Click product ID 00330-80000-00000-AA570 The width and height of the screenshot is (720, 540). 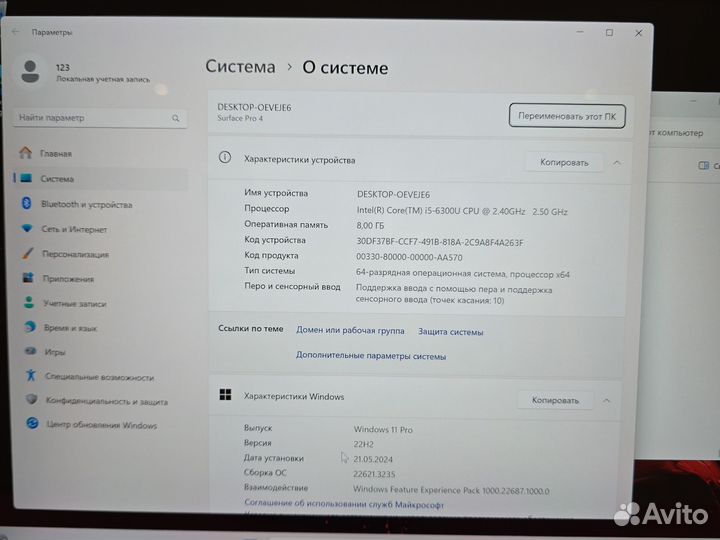pyautogui.click(x=409, y=257)
